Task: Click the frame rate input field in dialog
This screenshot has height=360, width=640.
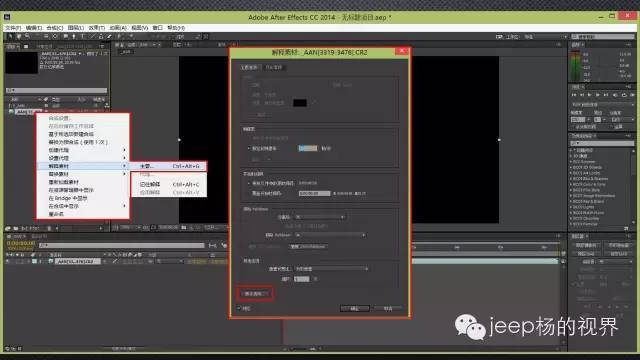Action: tap(308, 149)
